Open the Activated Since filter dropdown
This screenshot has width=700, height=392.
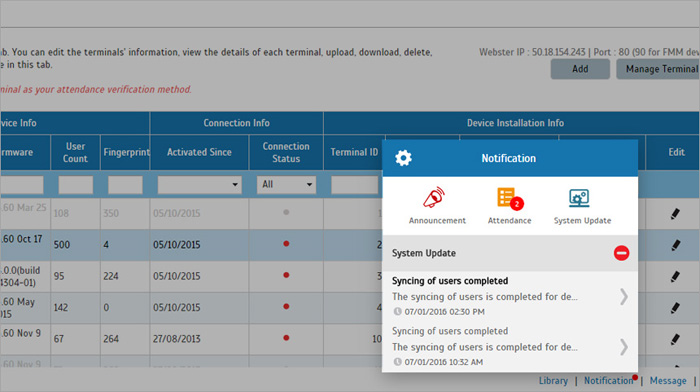(200, 184)
